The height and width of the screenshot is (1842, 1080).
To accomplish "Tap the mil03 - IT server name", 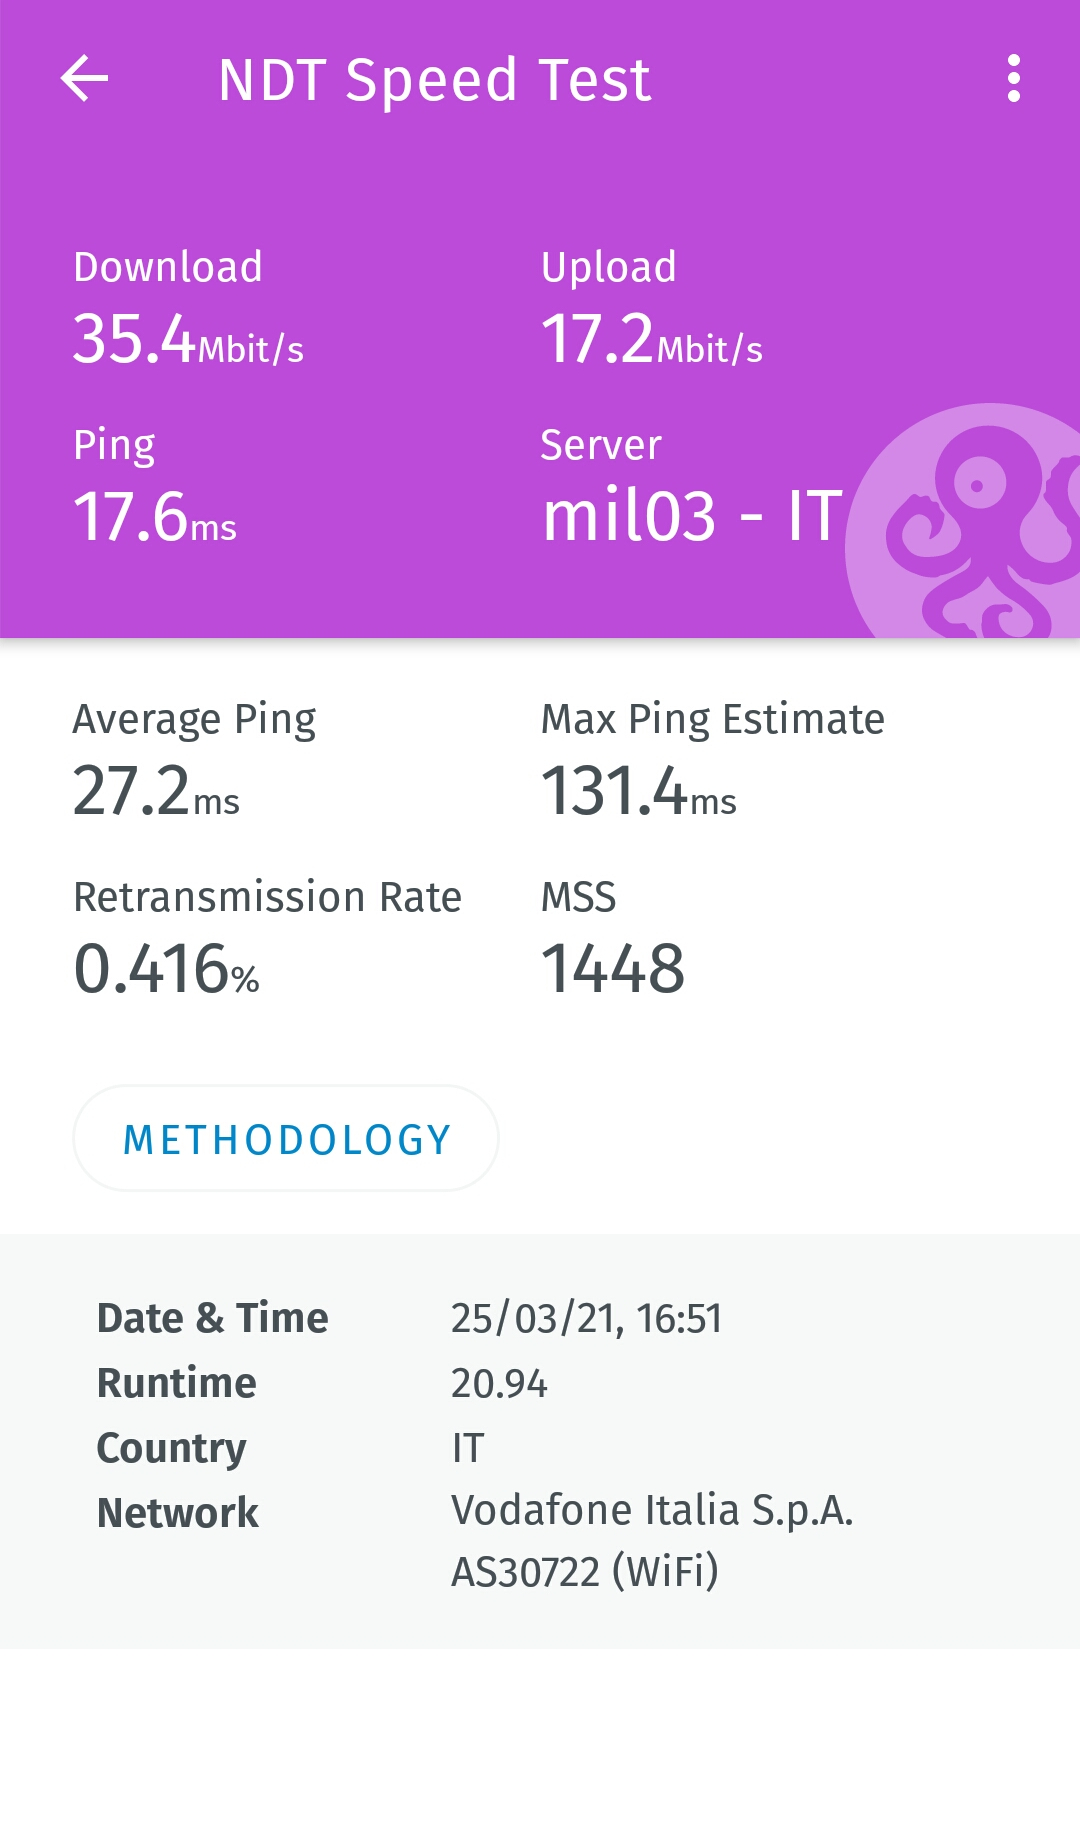I will [692, 517].
